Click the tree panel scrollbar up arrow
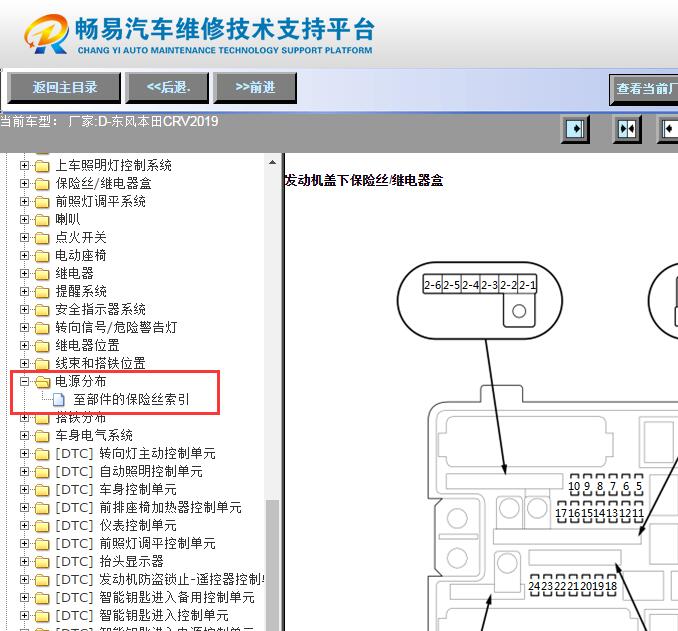678x631 pixels. click(273, 163)
